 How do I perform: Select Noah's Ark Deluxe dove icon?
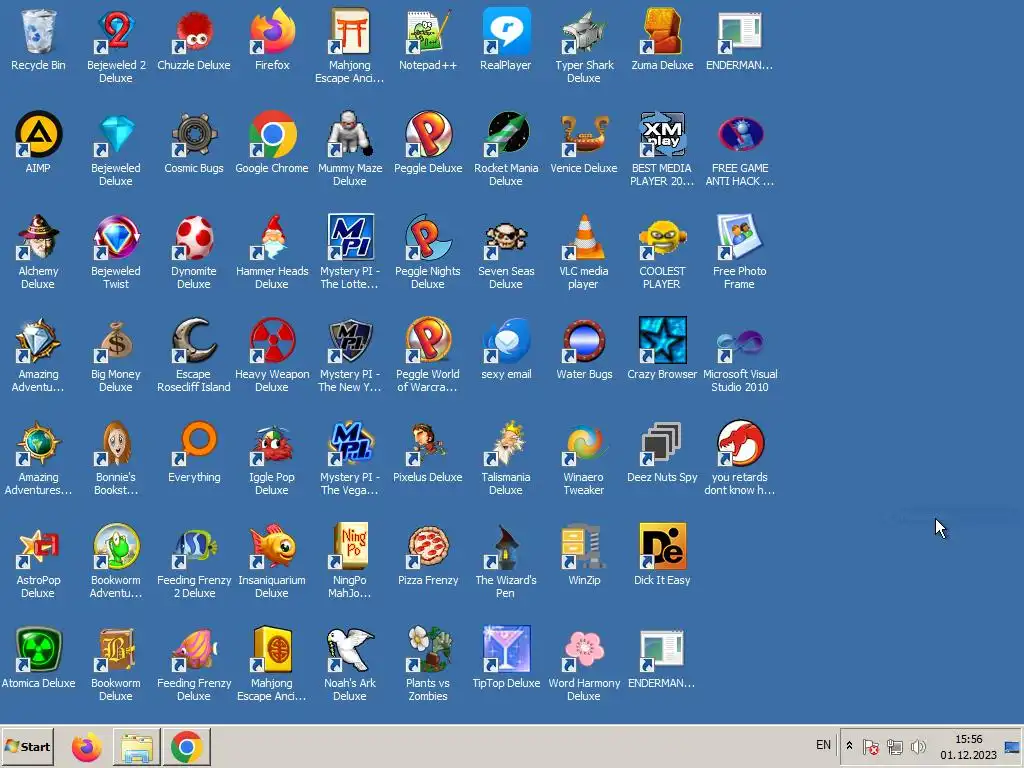click(x=350, y=649)
